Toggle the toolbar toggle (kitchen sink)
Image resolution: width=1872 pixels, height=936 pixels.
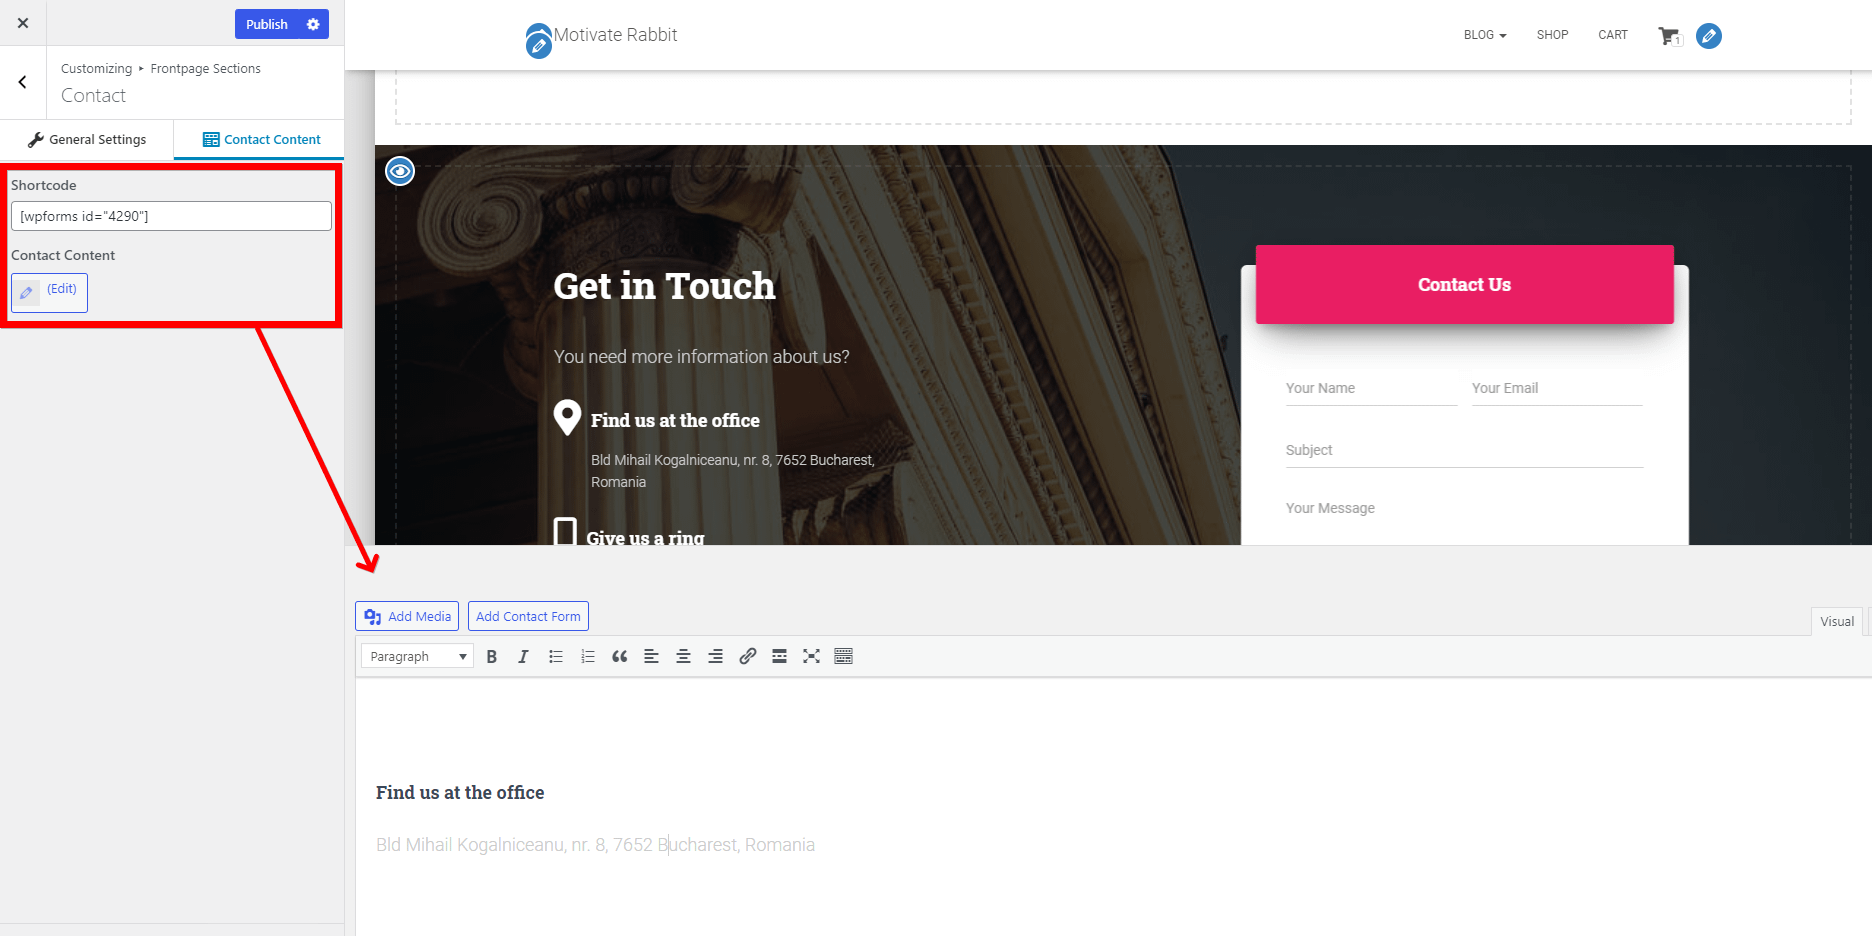(843, 657)
